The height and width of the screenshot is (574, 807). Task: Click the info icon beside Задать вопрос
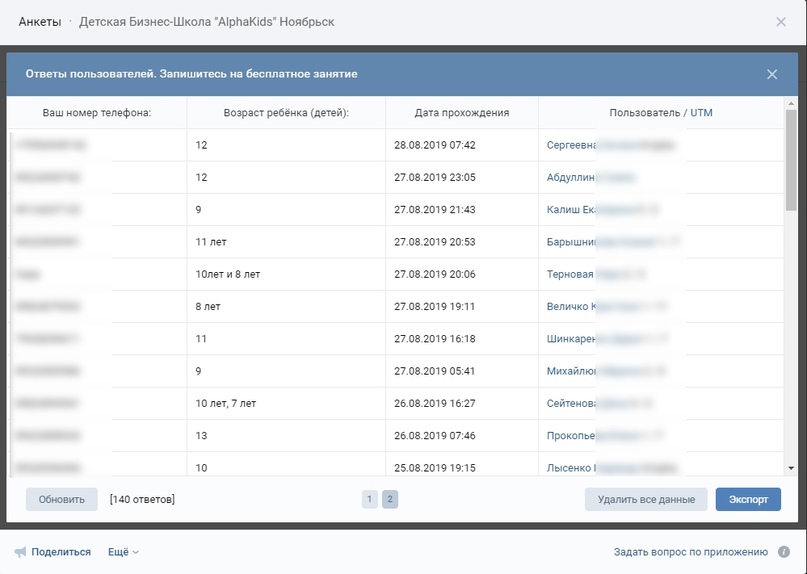click(x=784, y=552)
